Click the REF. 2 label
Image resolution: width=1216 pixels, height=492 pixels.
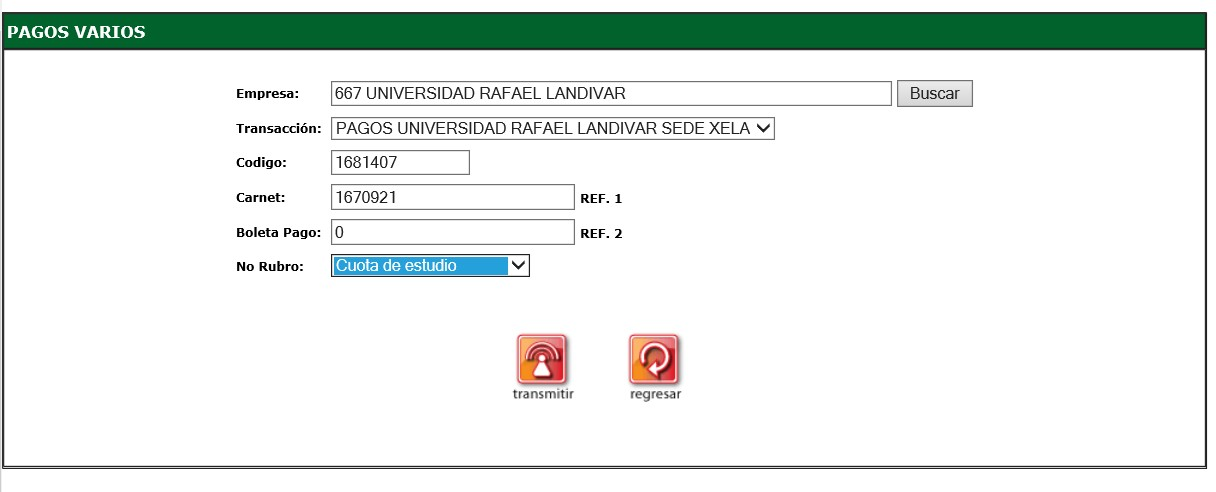(x=601, y=234)
